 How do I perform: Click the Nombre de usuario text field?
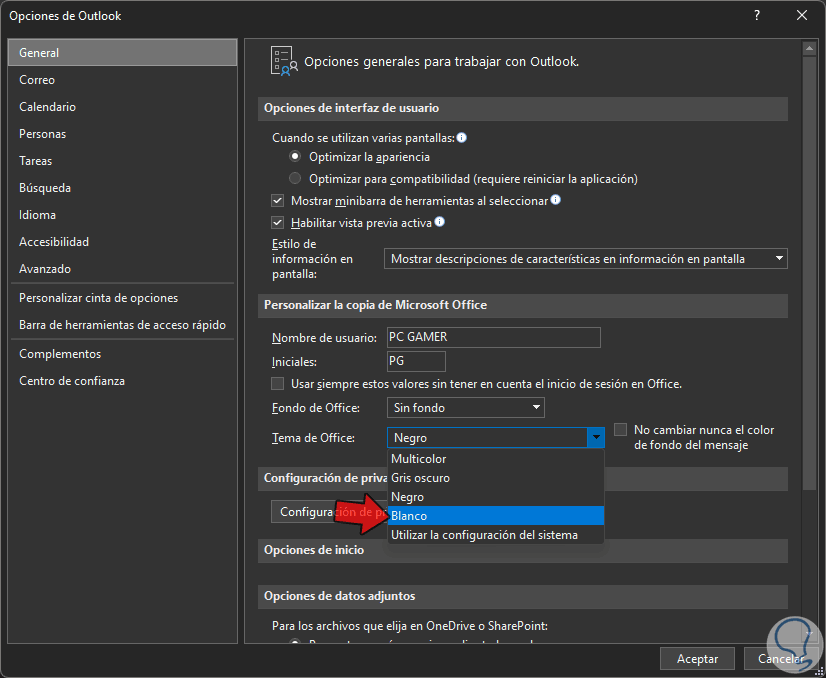(493, 338)
